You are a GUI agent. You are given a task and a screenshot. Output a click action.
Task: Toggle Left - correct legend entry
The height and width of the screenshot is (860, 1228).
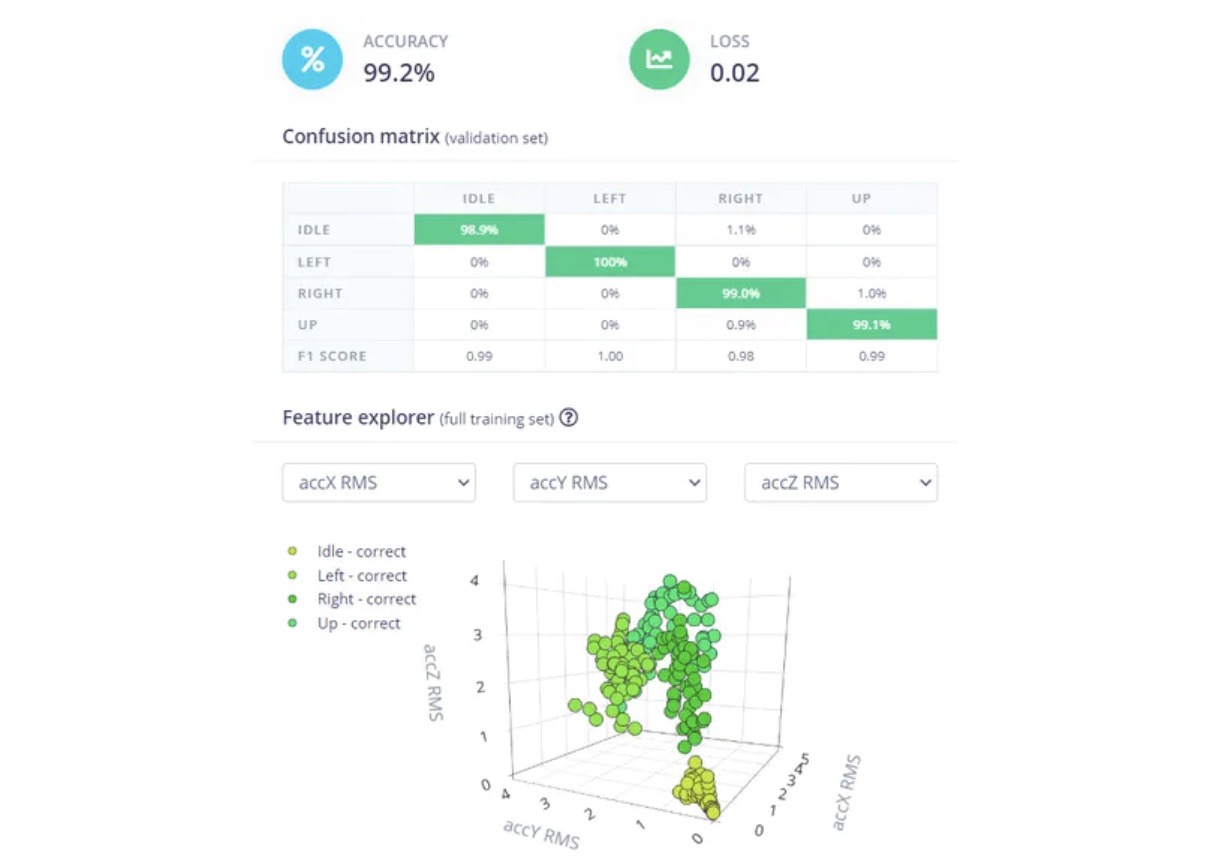[361, 575]
